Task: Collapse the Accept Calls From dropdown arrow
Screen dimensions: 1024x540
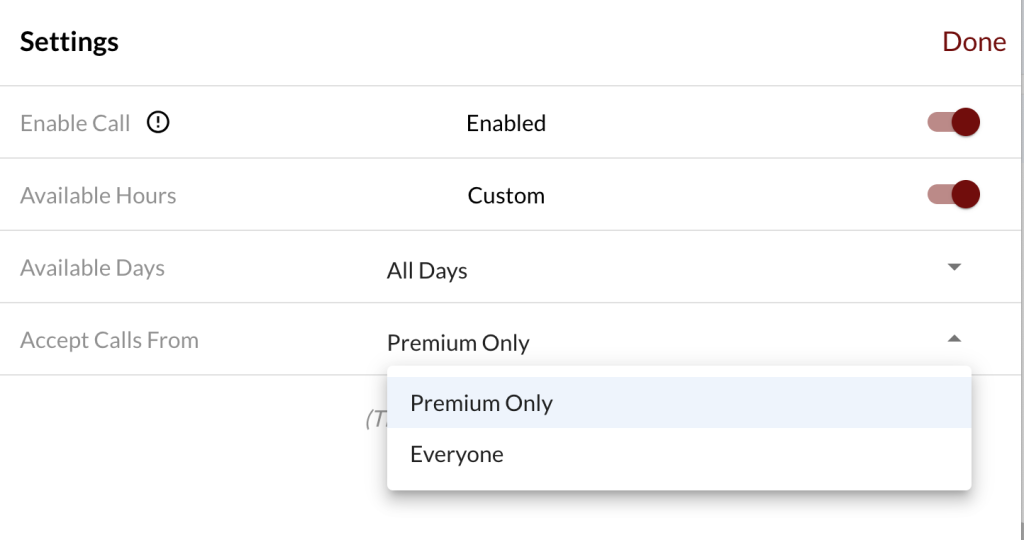Action: pyautogui.click(x=954, y=339)
